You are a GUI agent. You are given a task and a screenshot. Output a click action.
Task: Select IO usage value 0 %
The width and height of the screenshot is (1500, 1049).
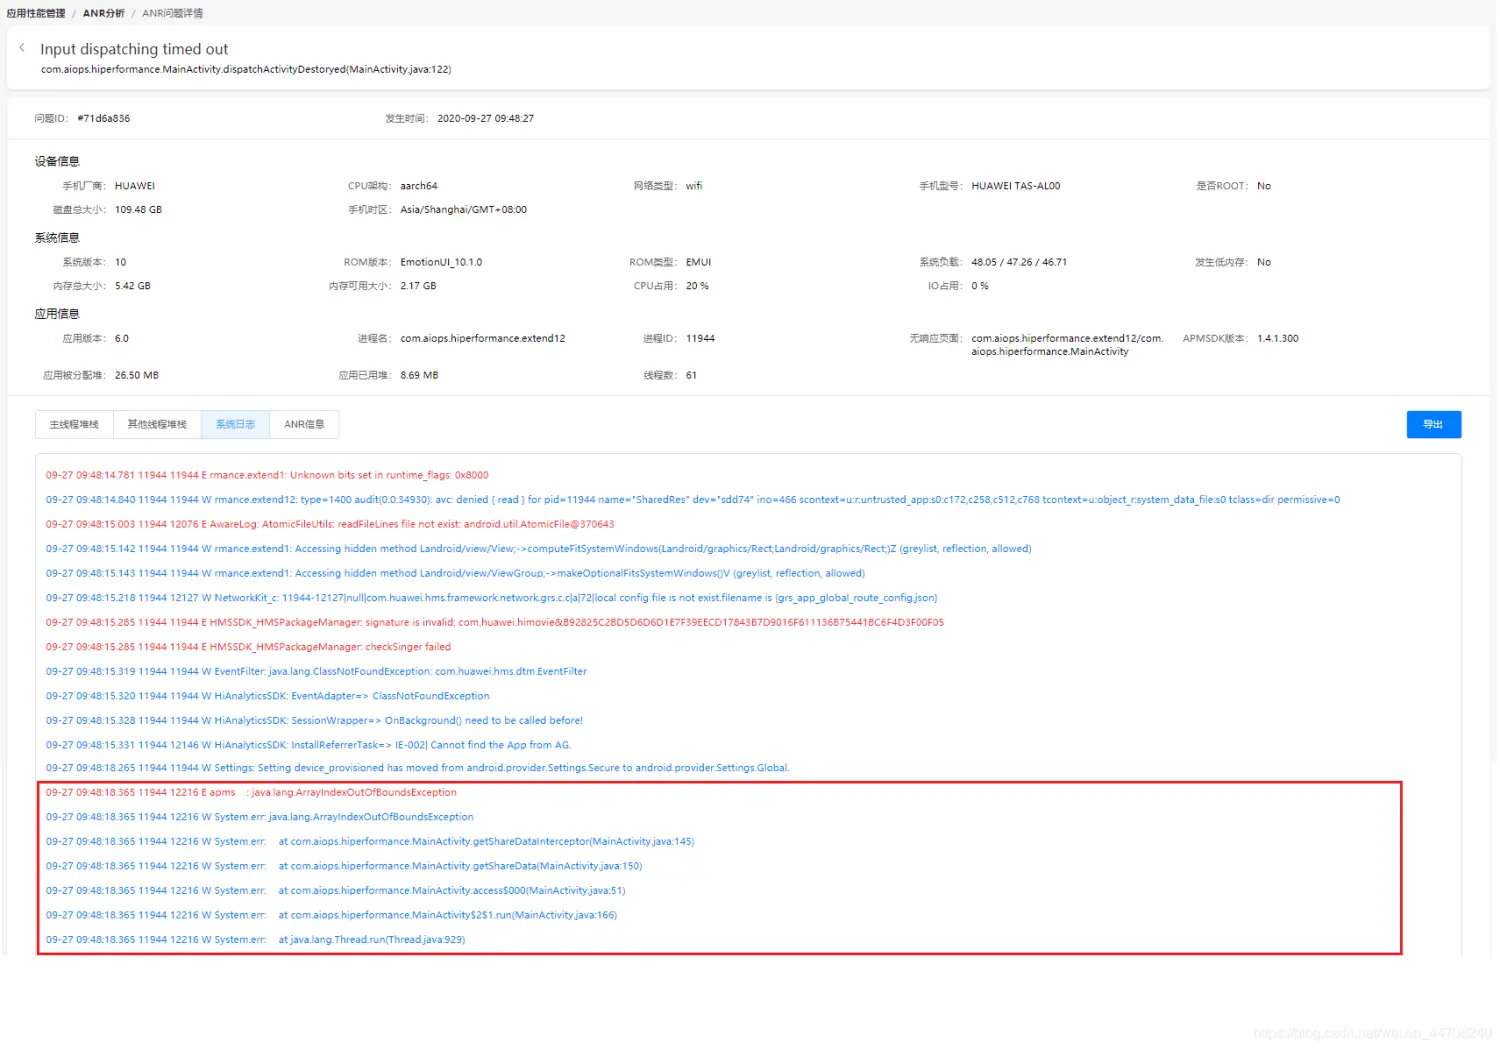pyautogui.click(x=980, y=286)
